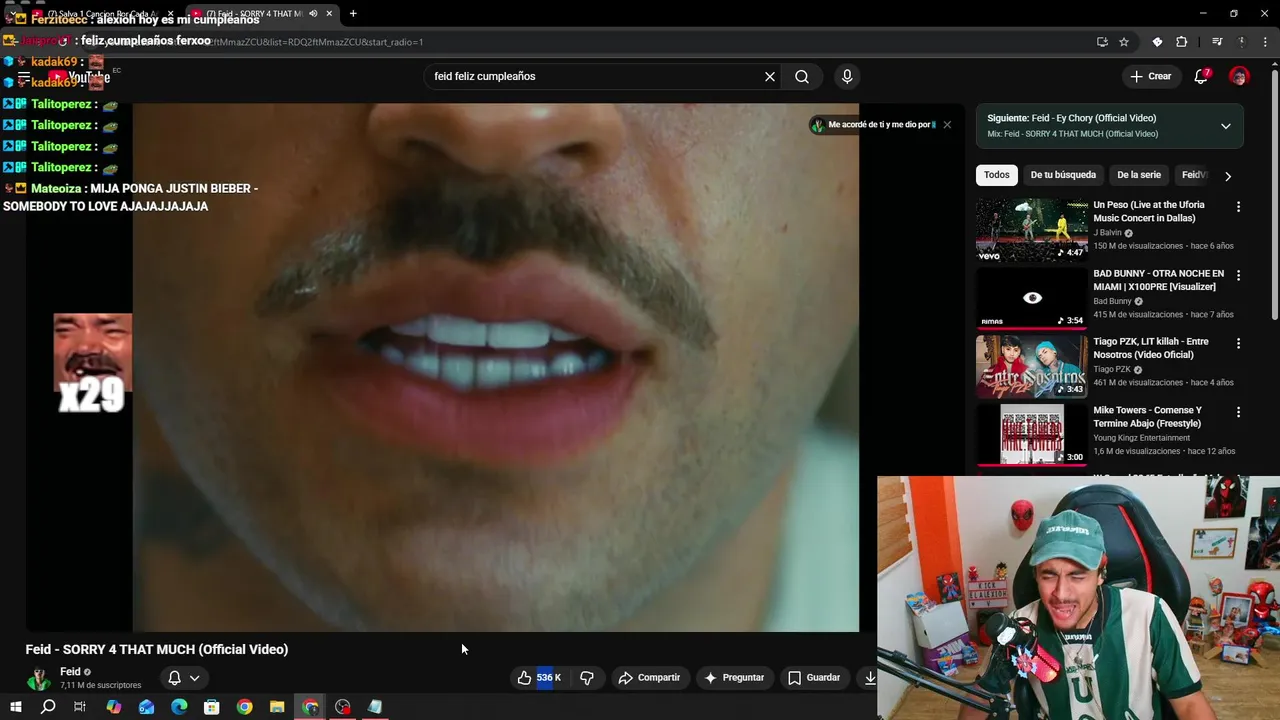Open the YouTube notifications bell
The image size is (1280, 720).
click(1202, 76)
